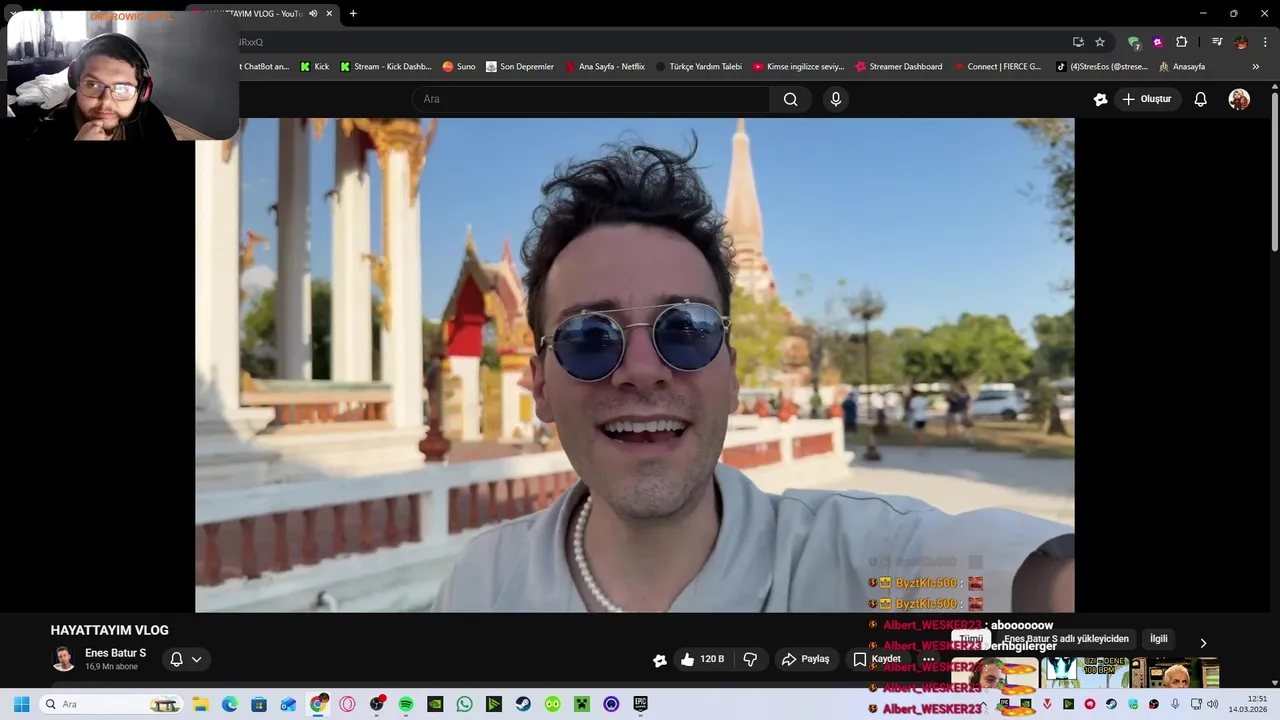This screenshot has width=1280, height=720.
Task: Open the Connect | FIERCE G... bookmark
Action: [998, 67]
